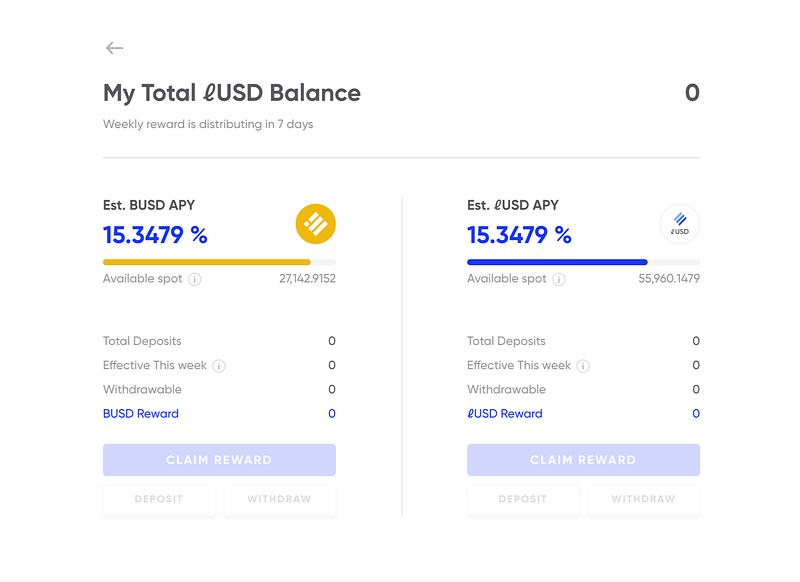This screenshot has height=582, width=800.
Task: Click the blue ℓUSD available spot progress bar
Action: pos(557,262)
